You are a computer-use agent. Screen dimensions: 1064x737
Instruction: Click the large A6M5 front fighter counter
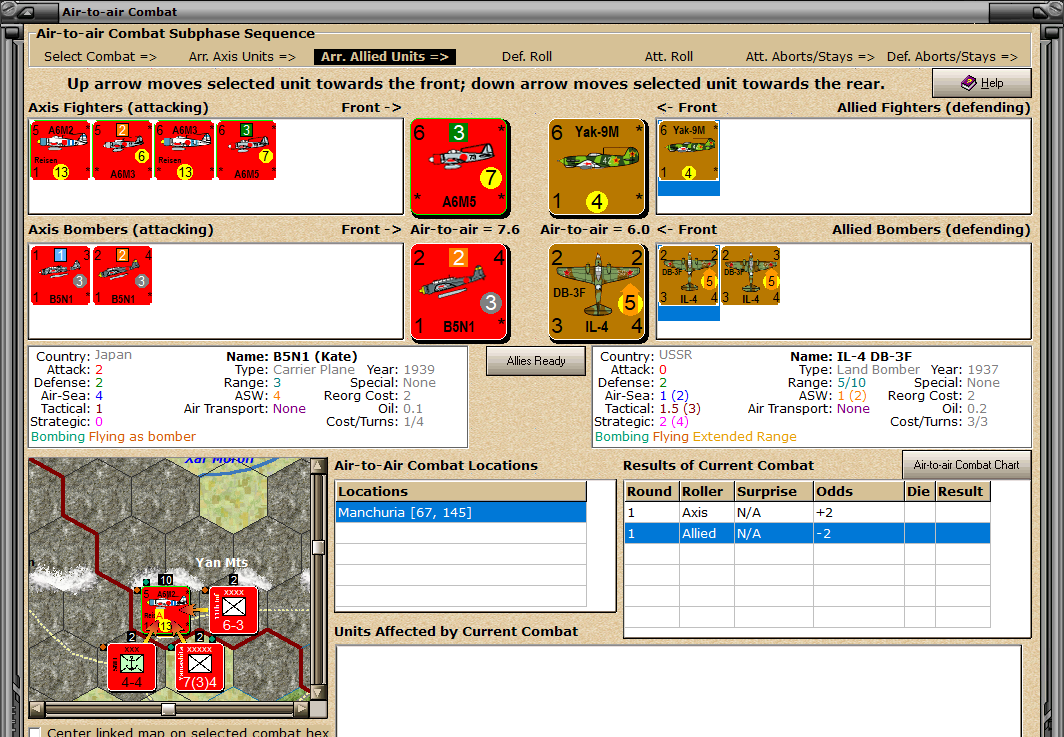click(459, 167)
